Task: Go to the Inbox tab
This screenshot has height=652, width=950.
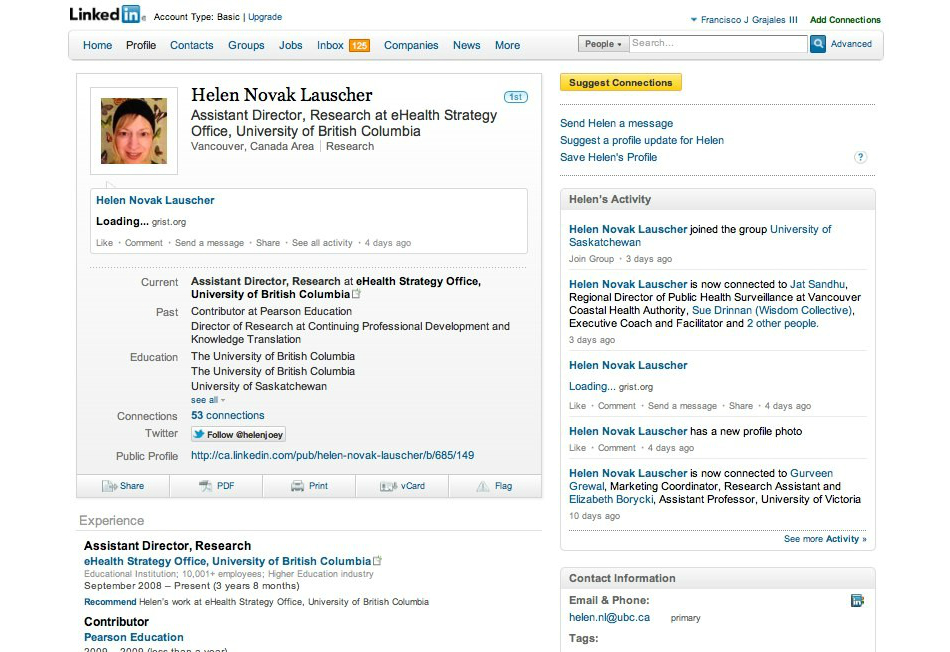Action: [x=330, y=45]
